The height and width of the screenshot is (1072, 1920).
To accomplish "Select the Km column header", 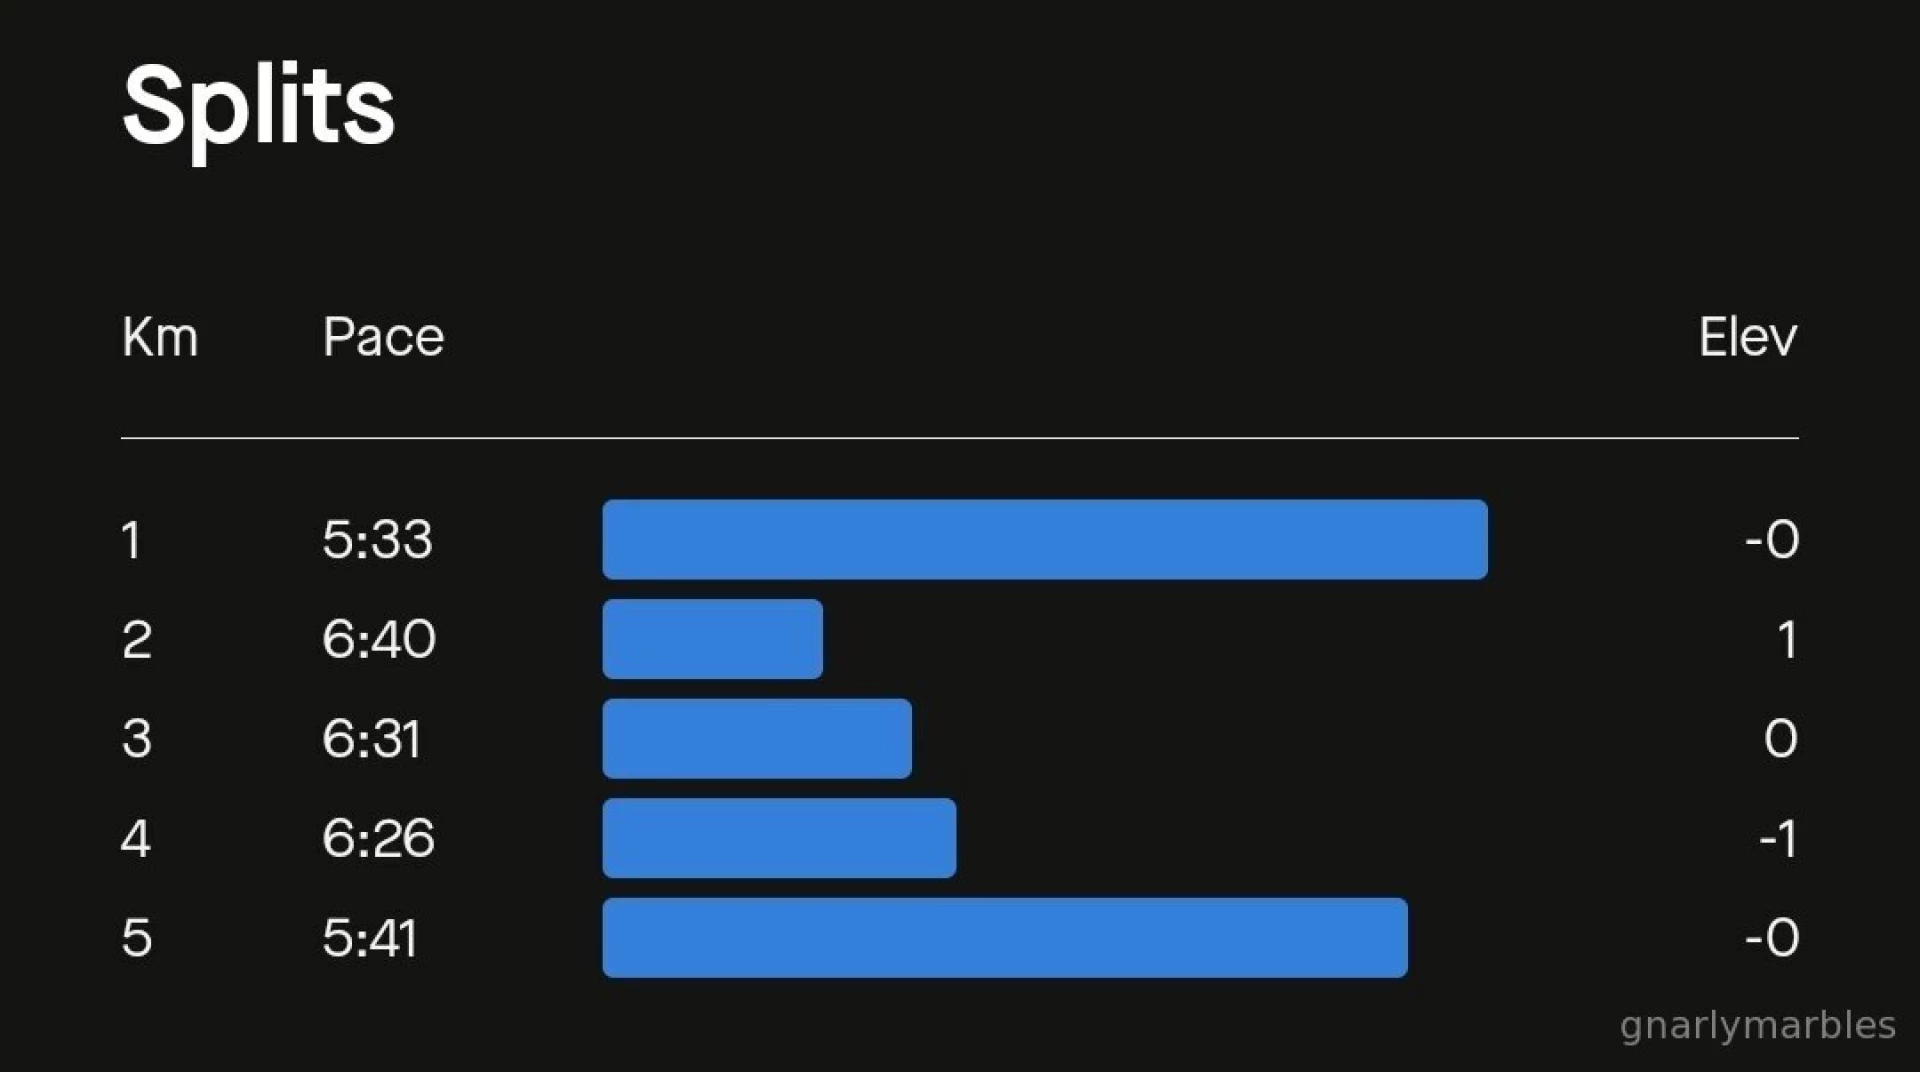I will (x=160, y=337).
